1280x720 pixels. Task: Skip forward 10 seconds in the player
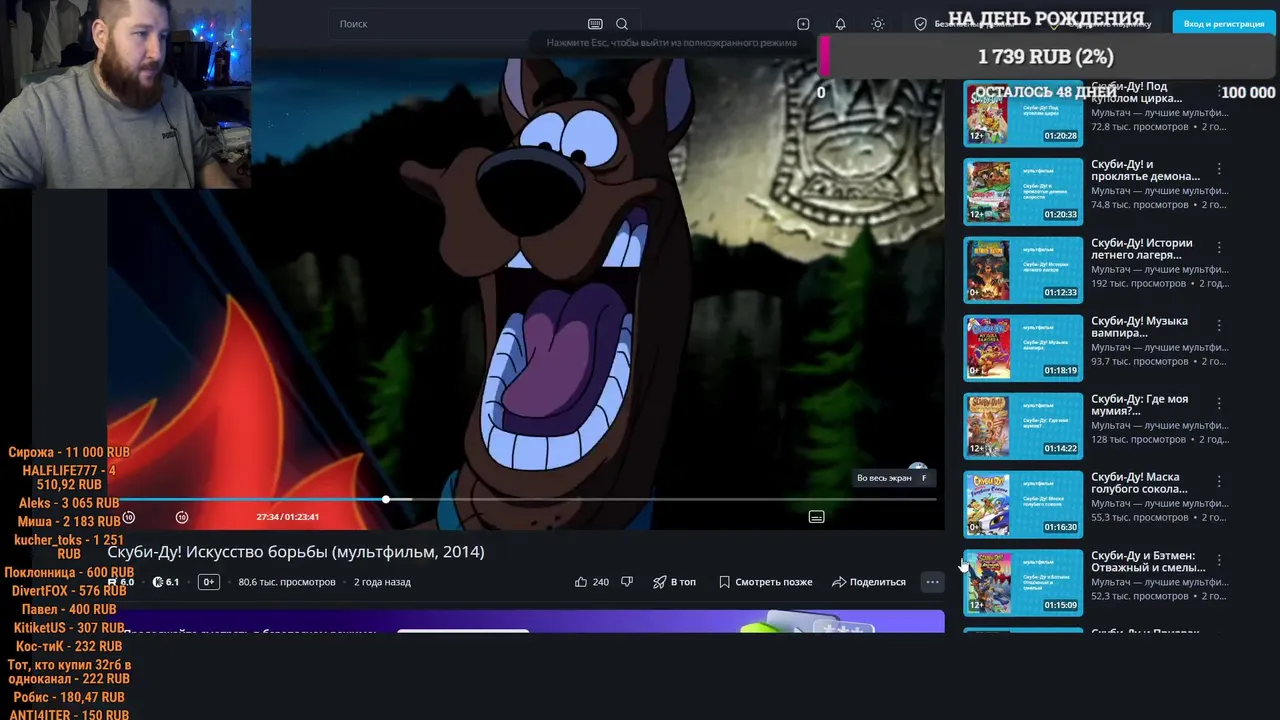pos(182,517)
